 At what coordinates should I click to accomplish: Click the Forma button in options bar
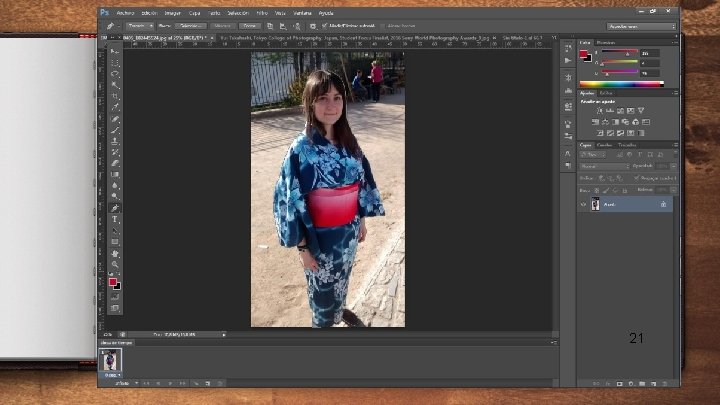(250, 26)
